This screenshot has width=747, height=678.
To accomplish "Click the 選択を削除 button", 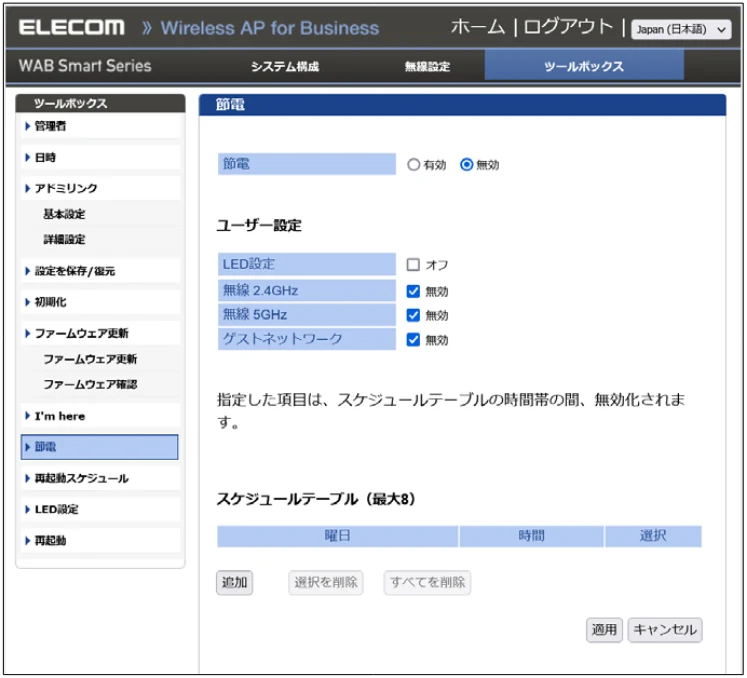I will pos(326,582).
